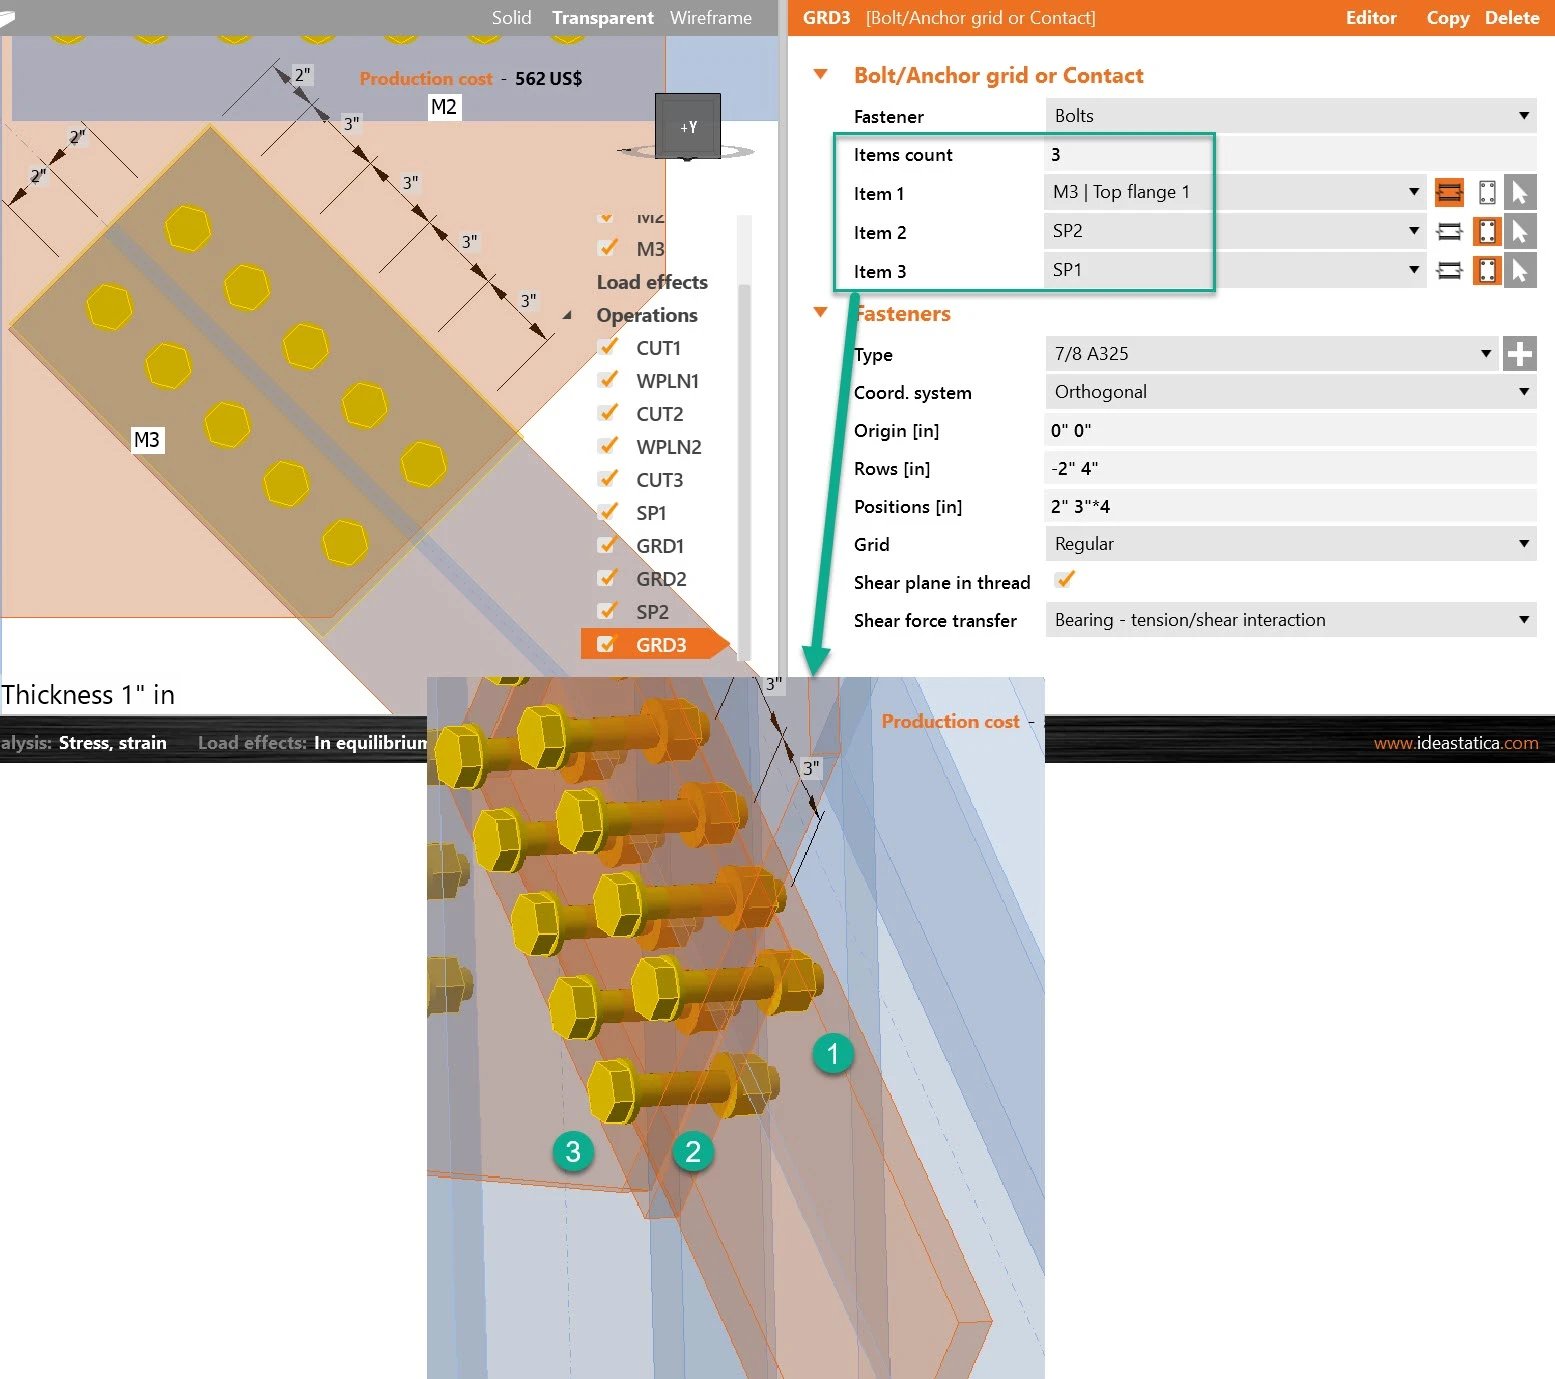Switch to Wireframe view mode
1555x1379 pixels.
[711, 18]
